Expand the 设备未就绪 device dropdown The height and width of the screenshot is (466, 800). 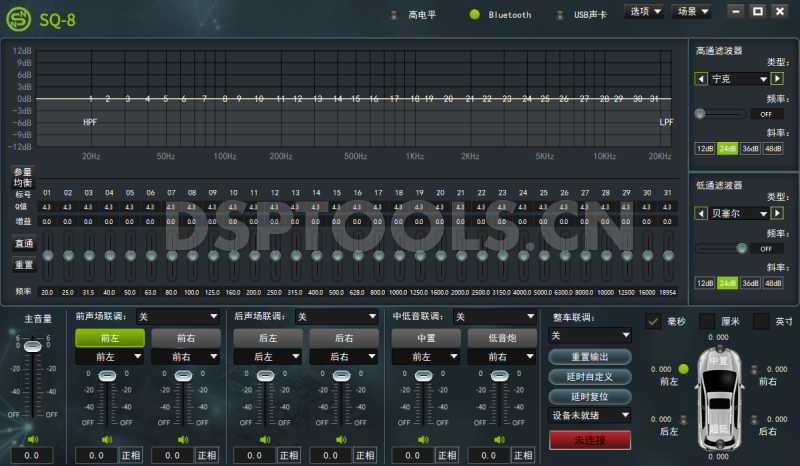tap(590, 414)
